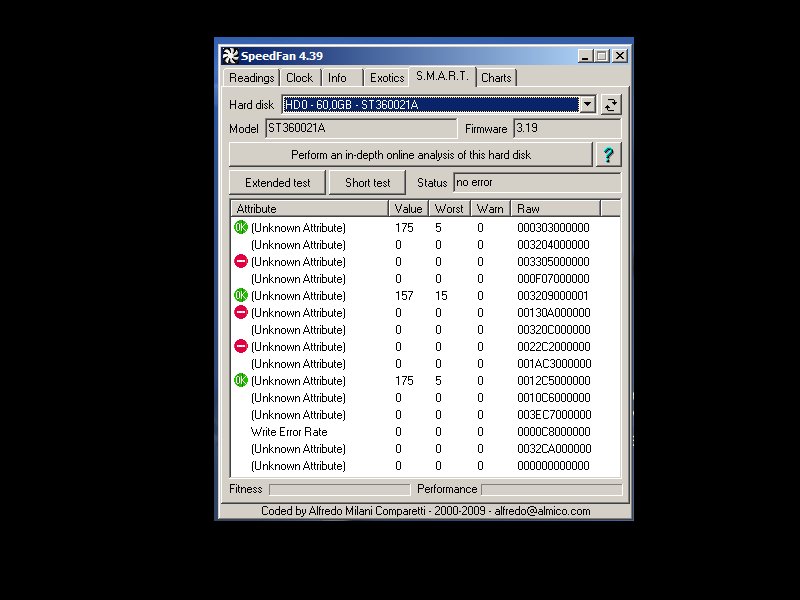This screenshot has height=600, width=800.
Task: Sort by the Warn column header
Action: (490, 209)
